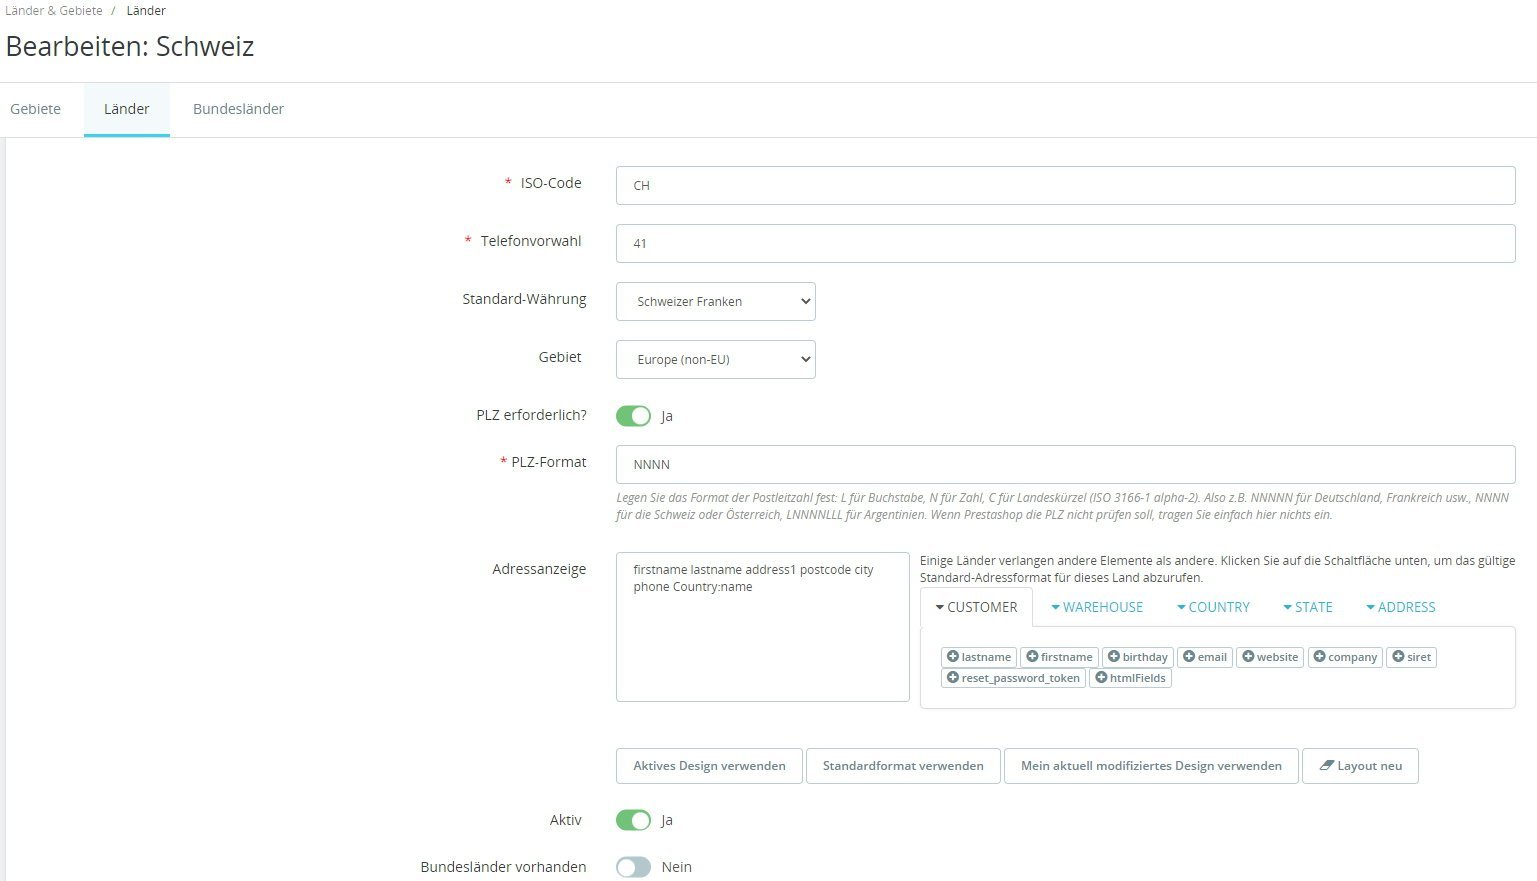Add the email field tag
The image size is (1537, 881).
click(x=1204, y=657)
